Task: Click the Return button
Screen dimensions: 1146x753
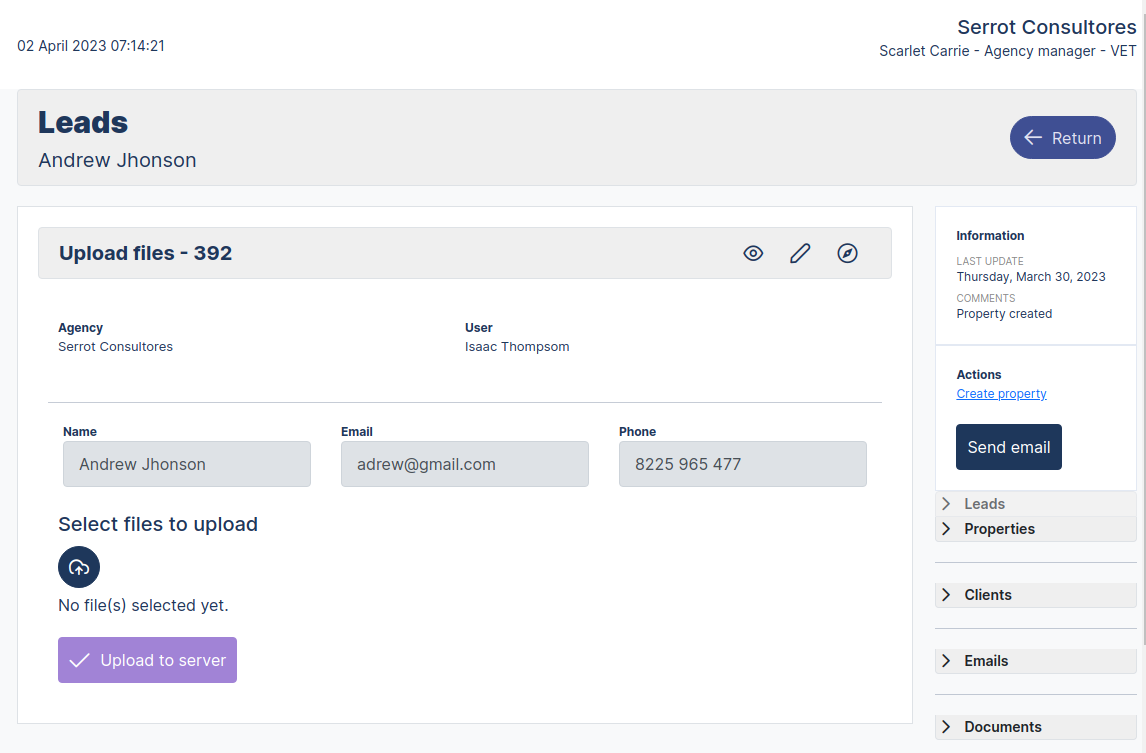Action: pyautogui.click(x=1062, y=137)
